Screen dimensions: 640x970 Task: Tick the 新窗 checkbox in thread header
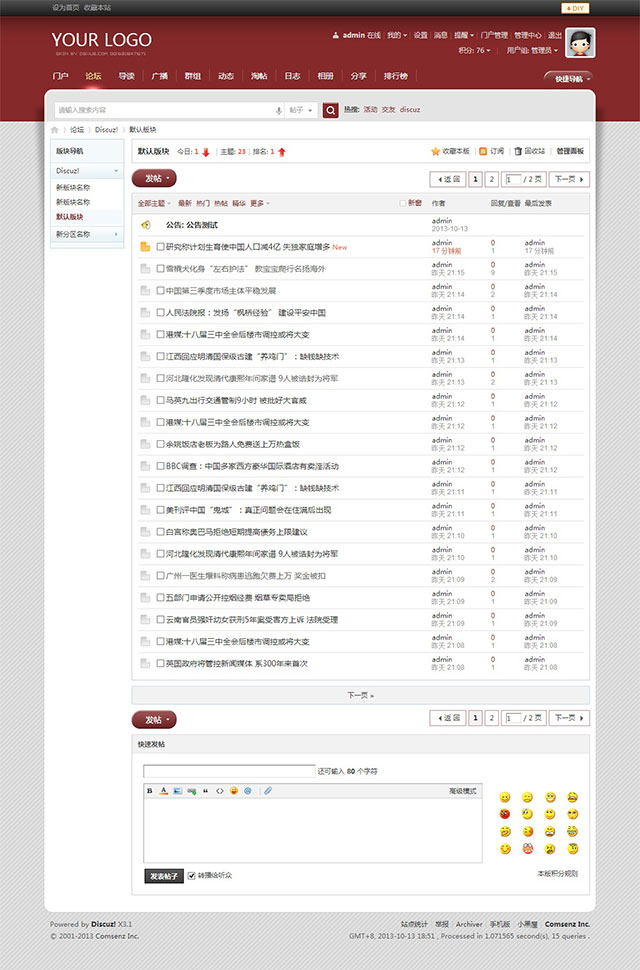[x=403, y=204]
